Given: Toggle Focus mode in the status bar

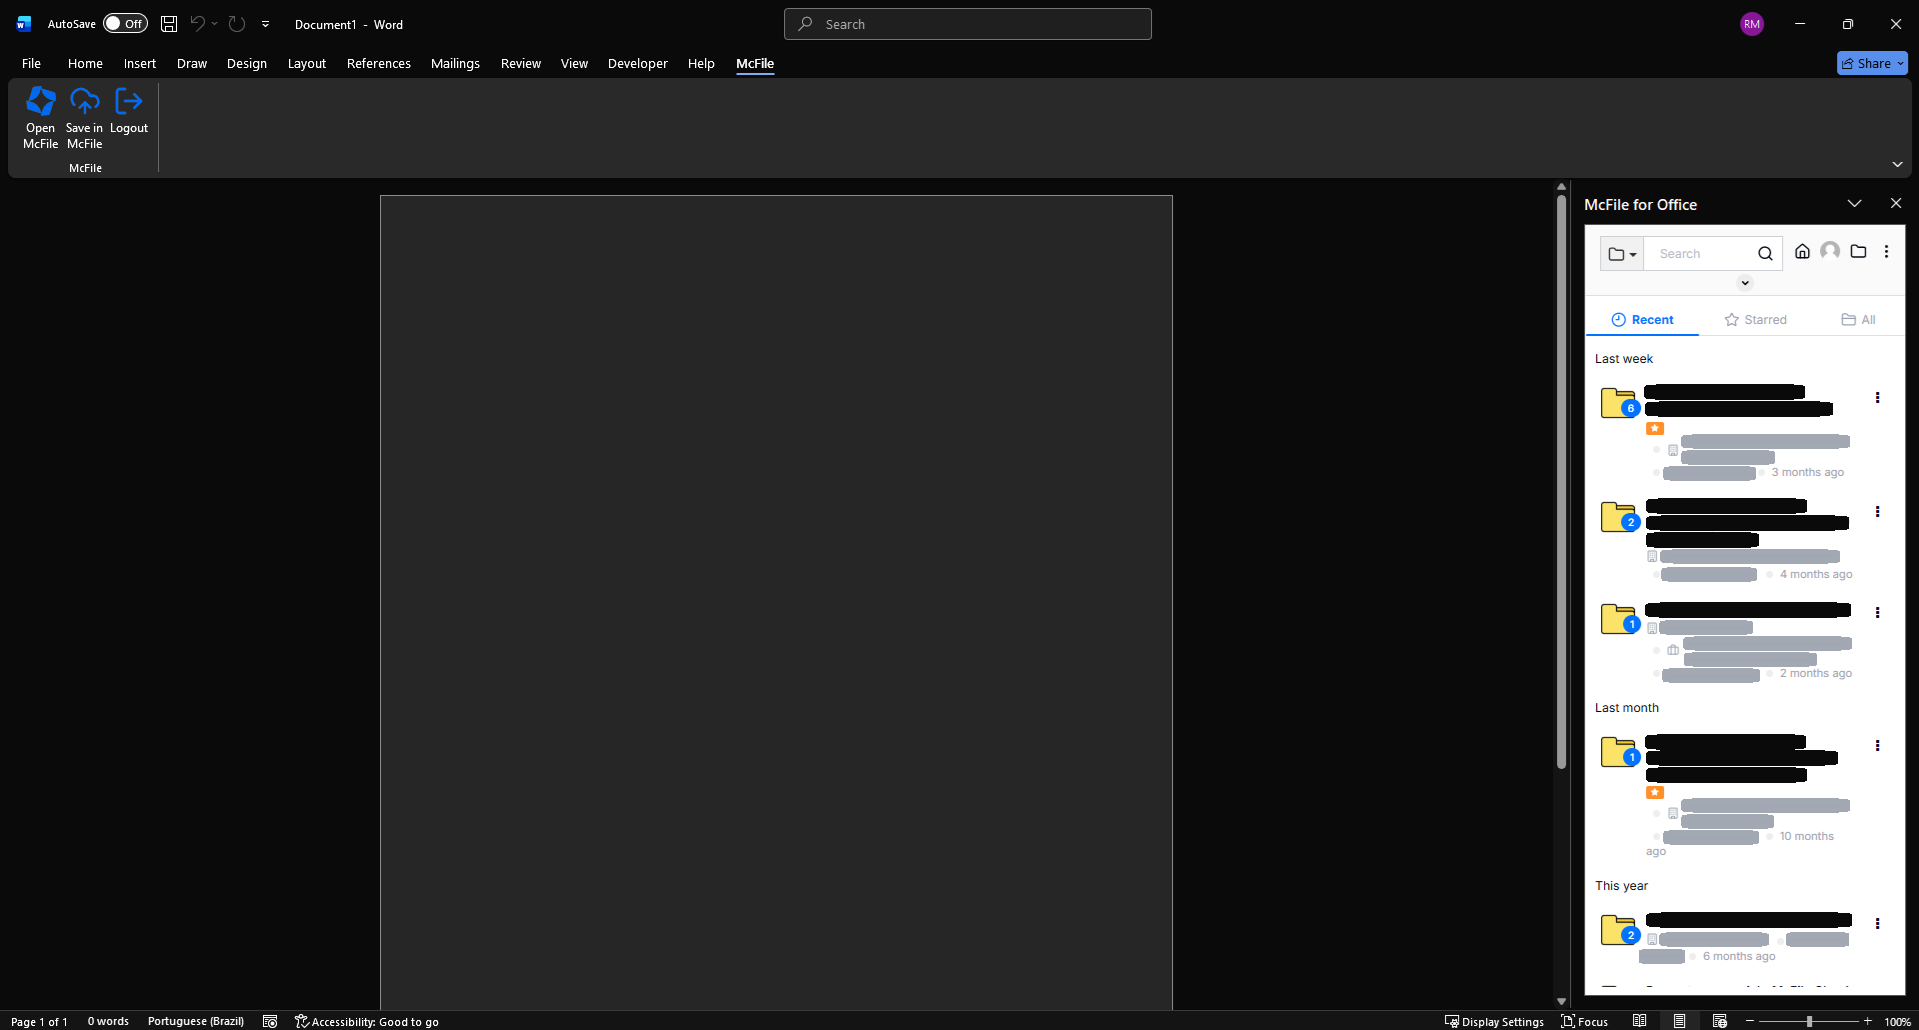Looking at the screenshot, I should (1585, 1021).
